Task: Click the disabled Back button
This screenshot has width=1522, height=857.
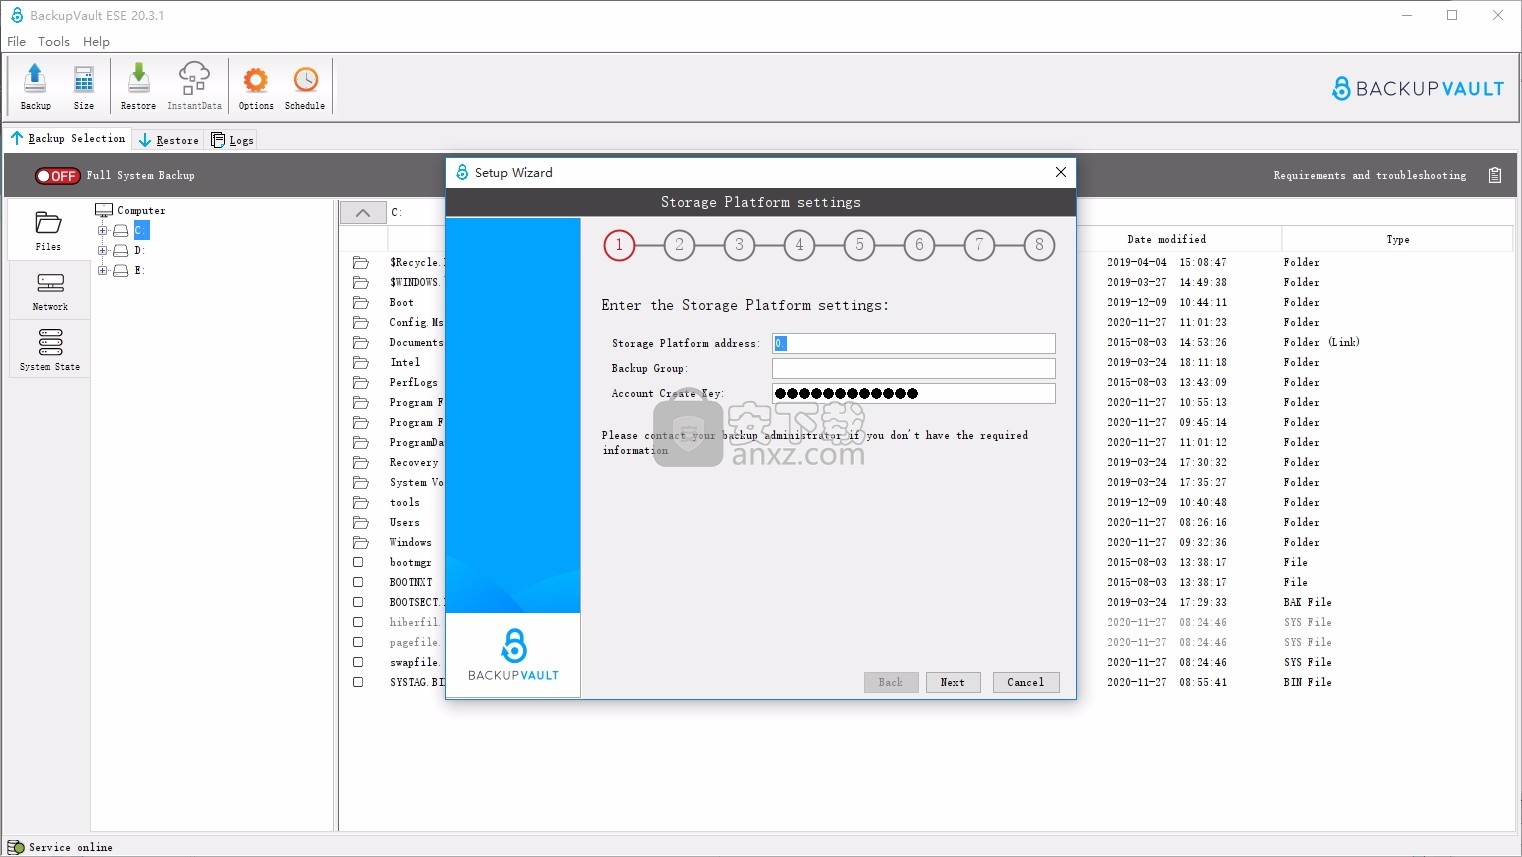Action: pos(891,682)
